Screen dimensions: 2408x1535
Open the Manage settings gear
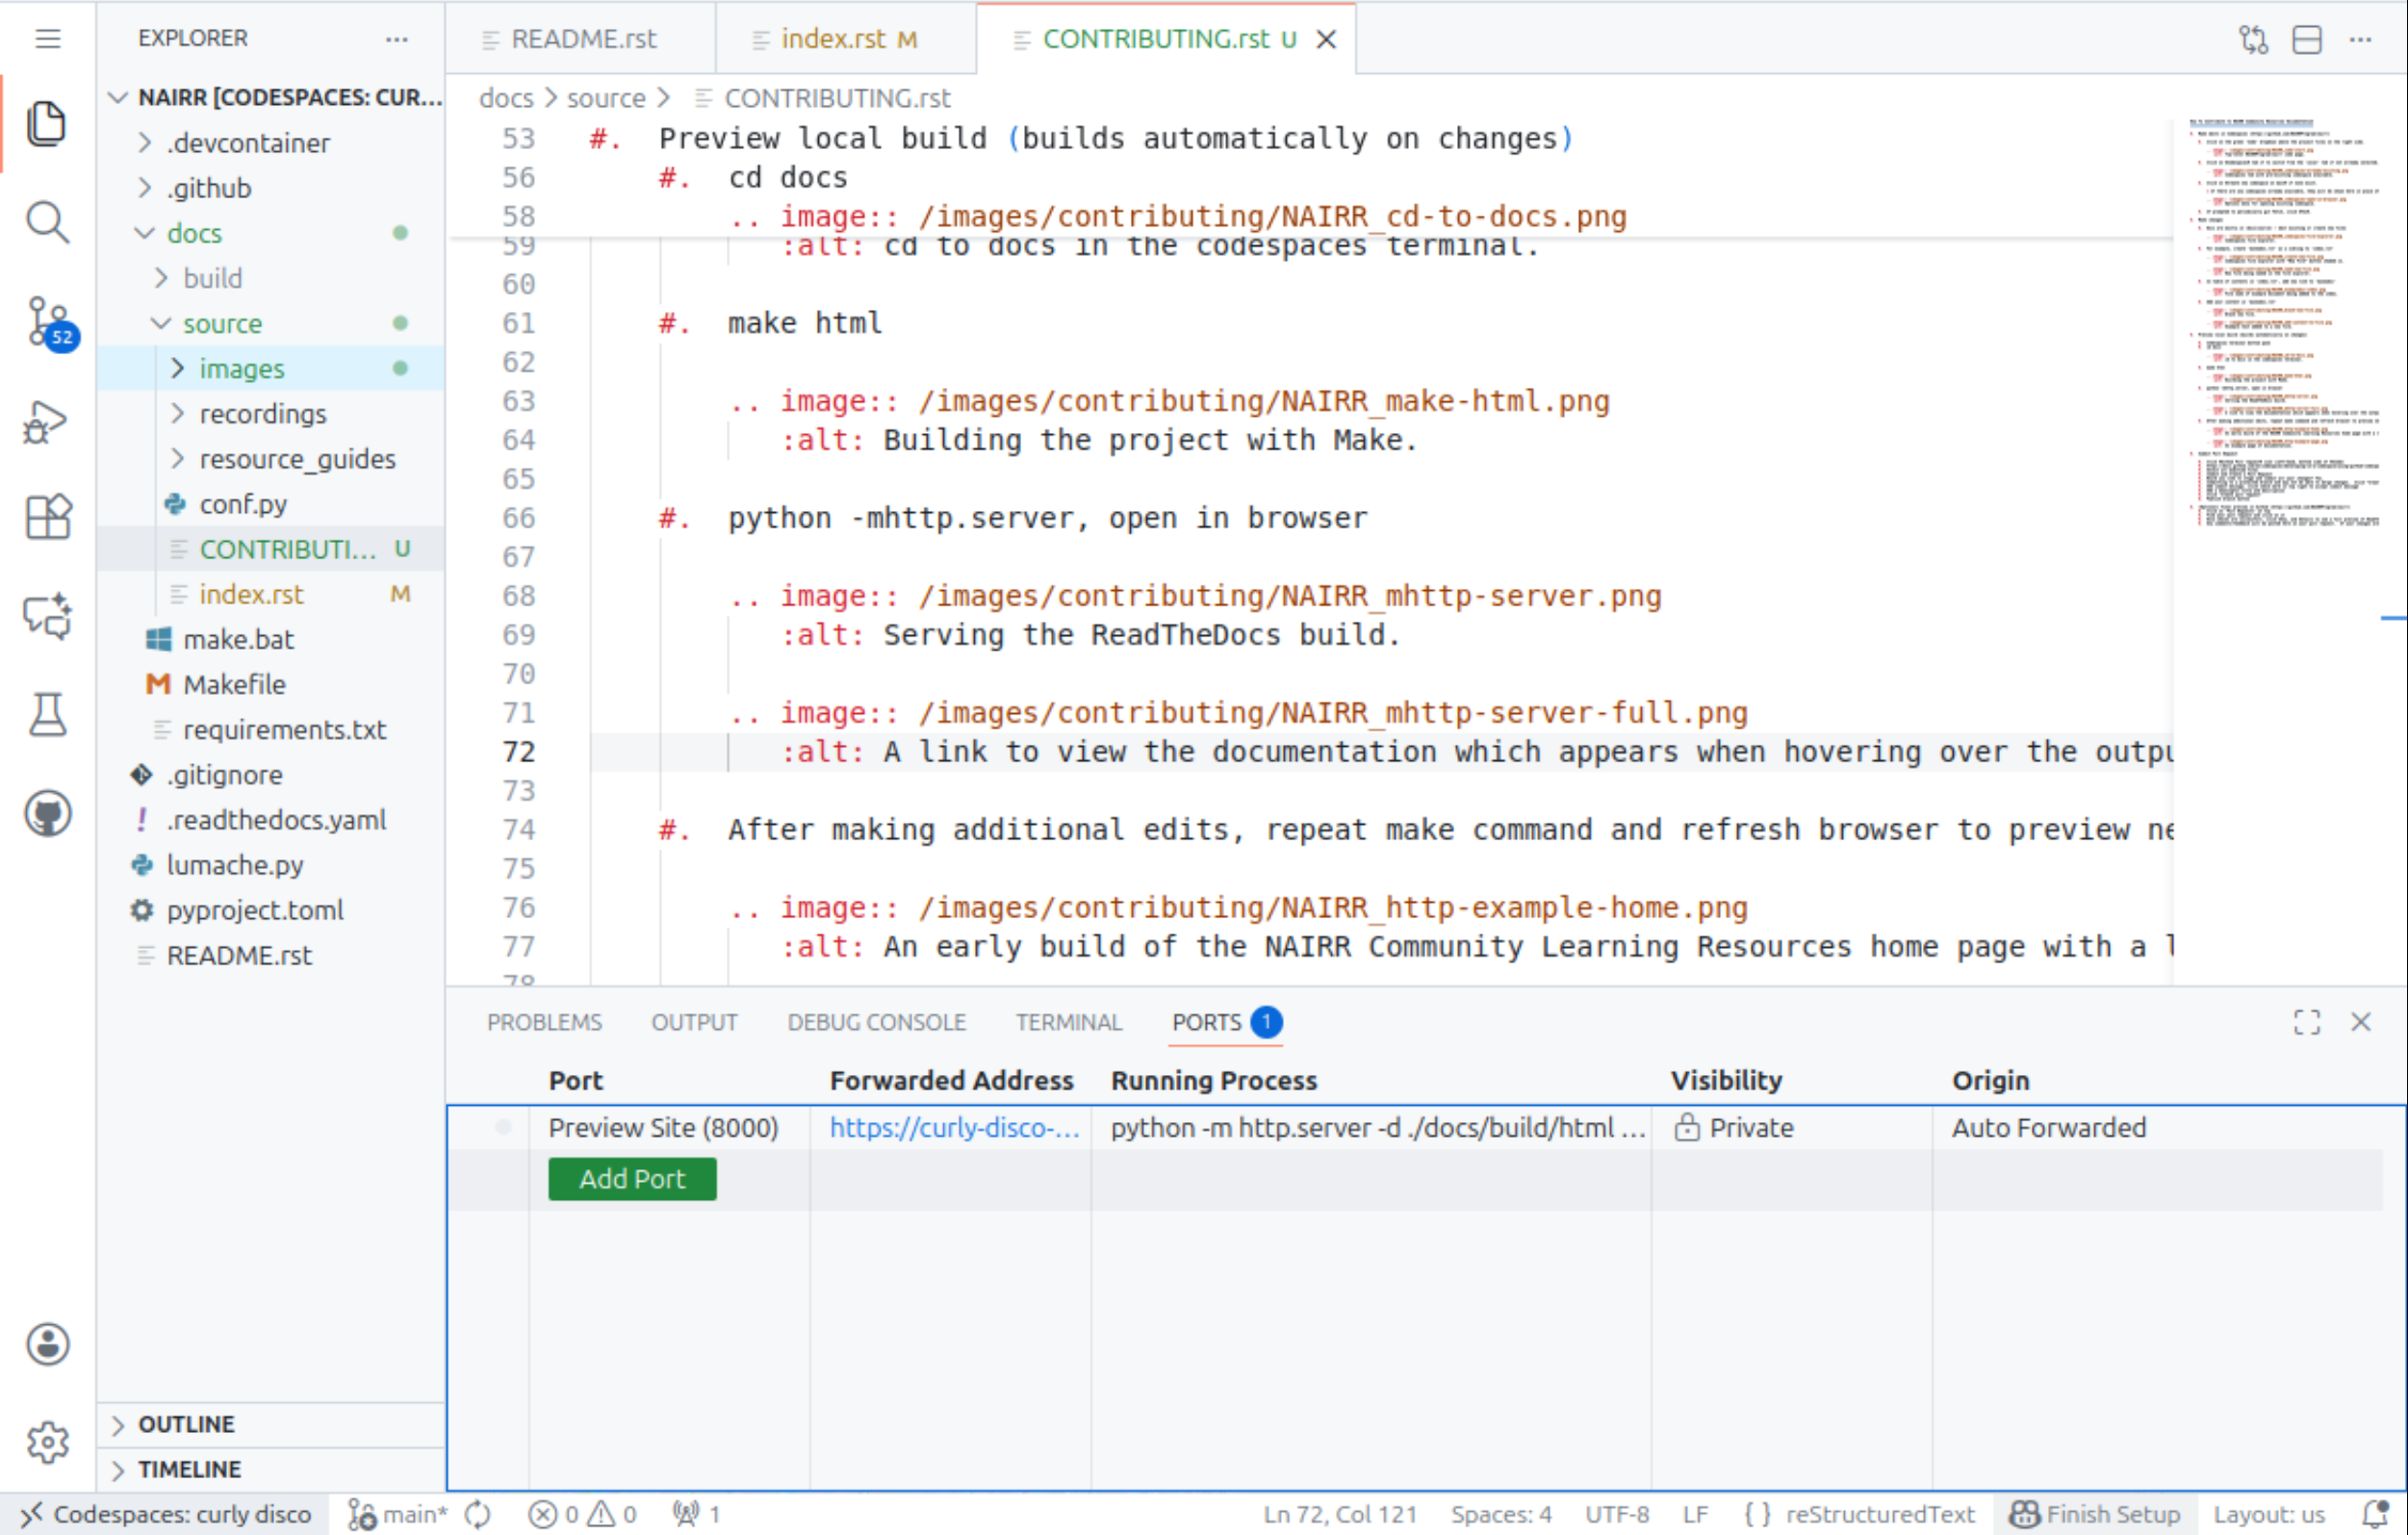pyautogui.click(x=47, y=1442)
